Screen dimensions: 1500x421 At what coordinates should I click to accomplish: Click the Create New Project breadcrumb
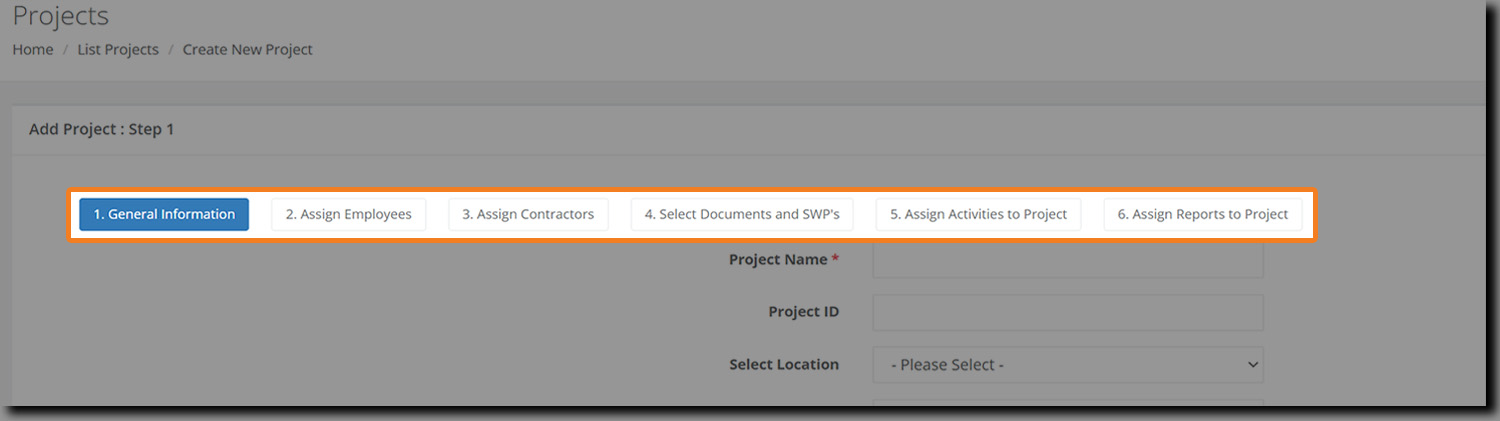[247, 50]
